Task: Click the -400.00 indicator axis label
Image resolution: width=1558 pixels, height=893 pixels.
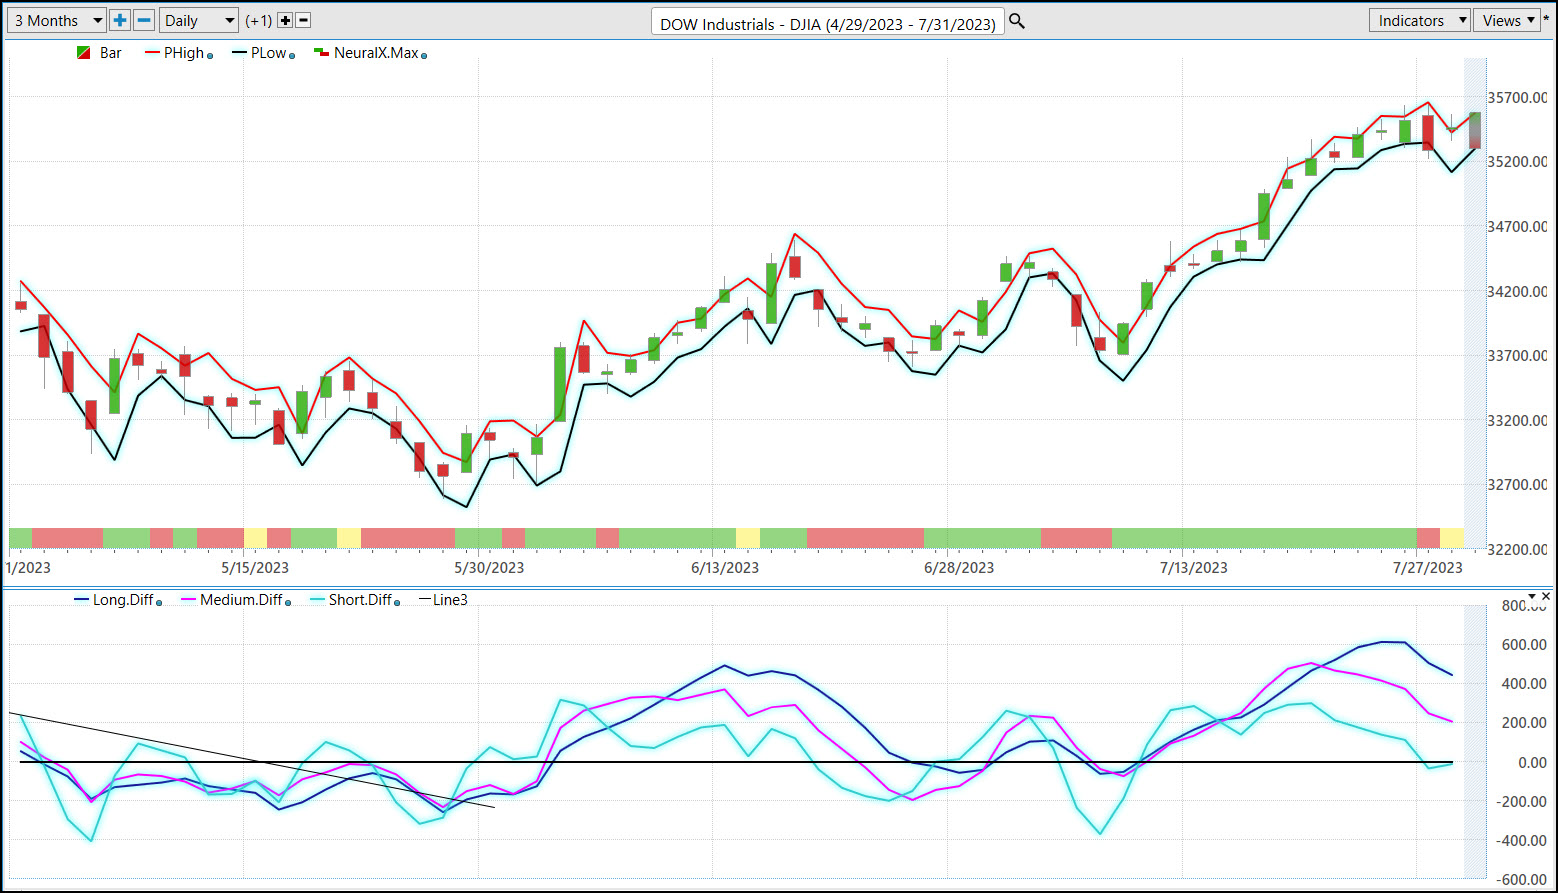Action: pos(1520,841)
